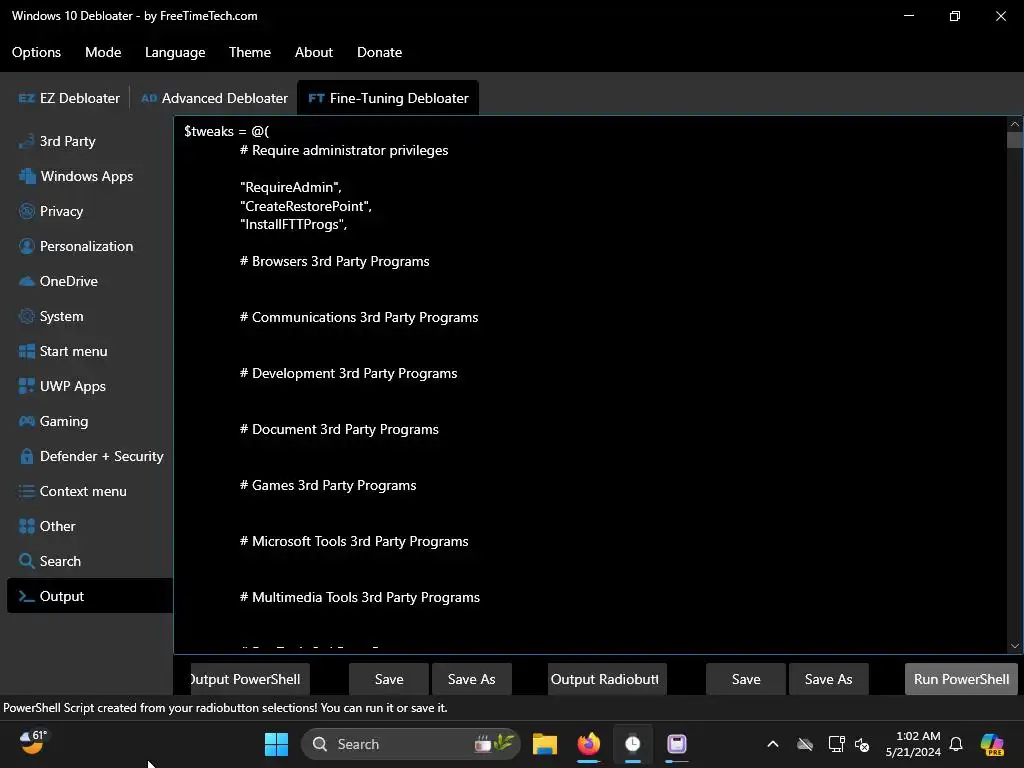Show hidden system tray icons
The image size is (1024, 768).
click(x=773, y=744)
